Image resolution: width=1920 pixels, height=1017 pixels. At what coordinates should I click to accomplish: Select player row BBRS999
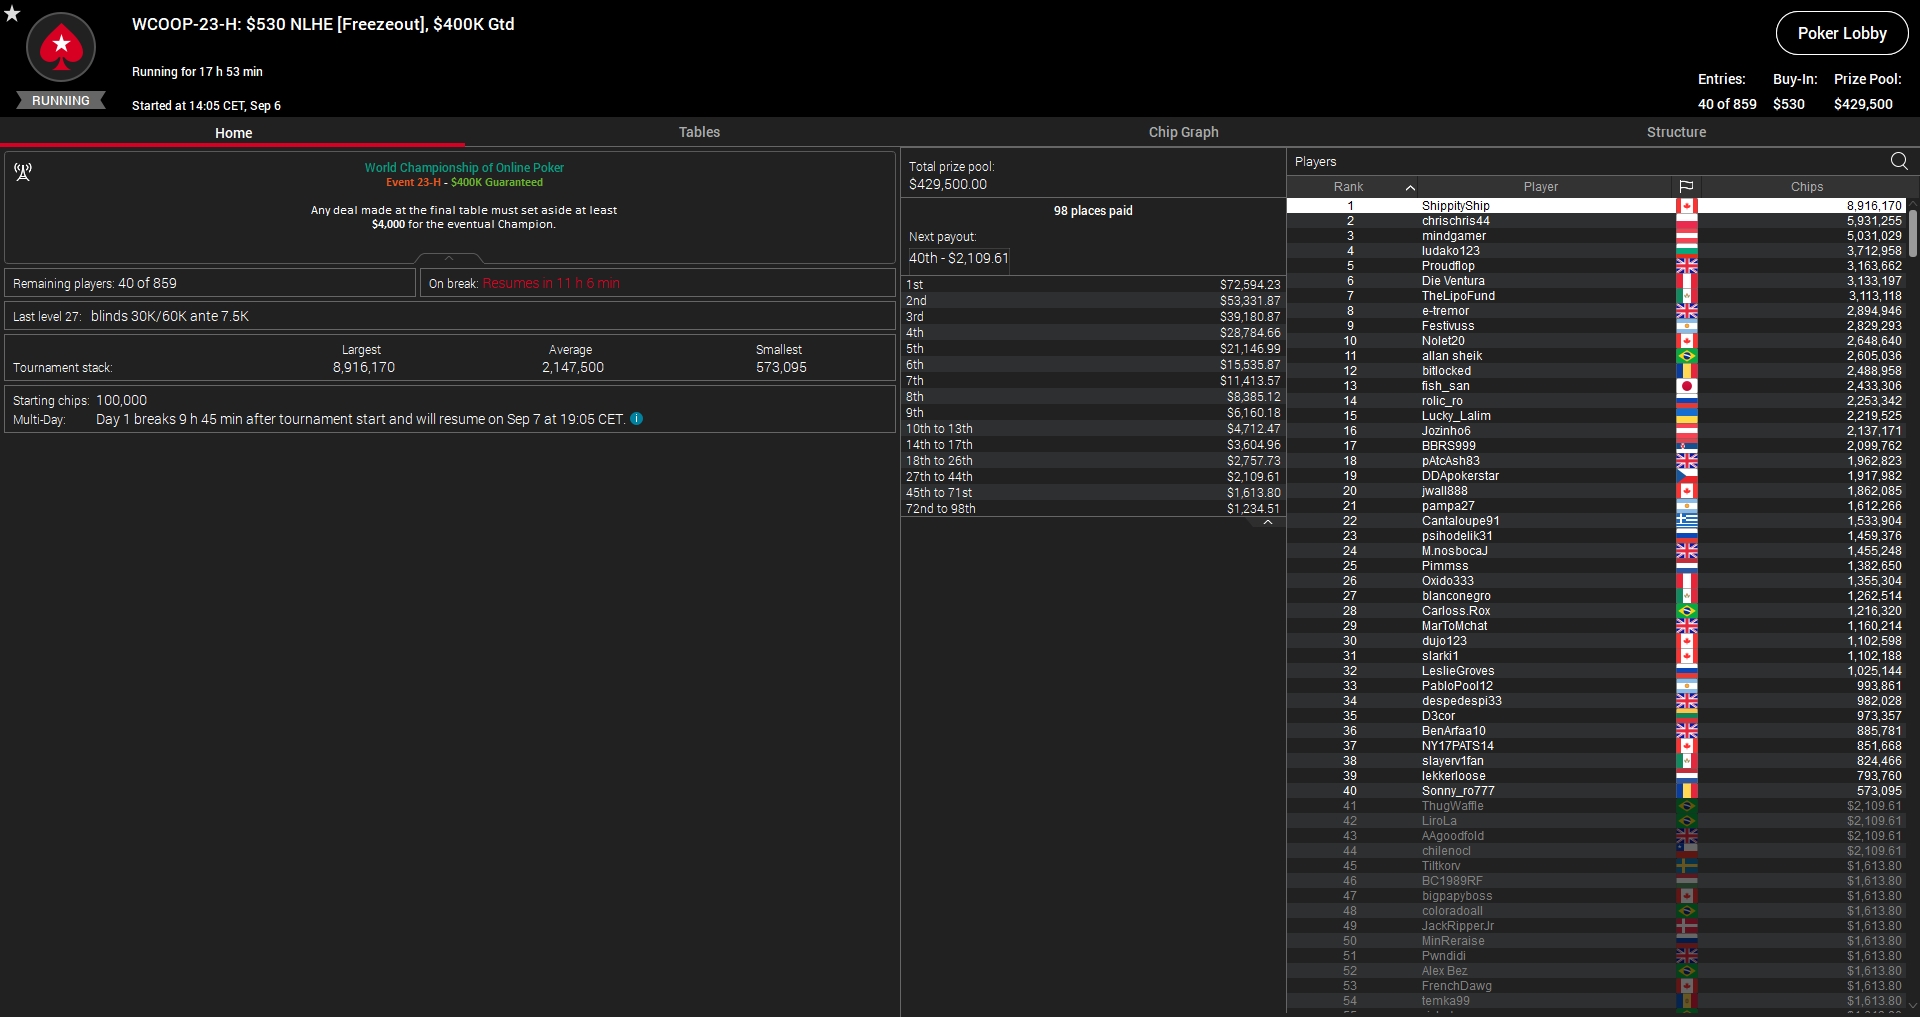(1596, 446)
